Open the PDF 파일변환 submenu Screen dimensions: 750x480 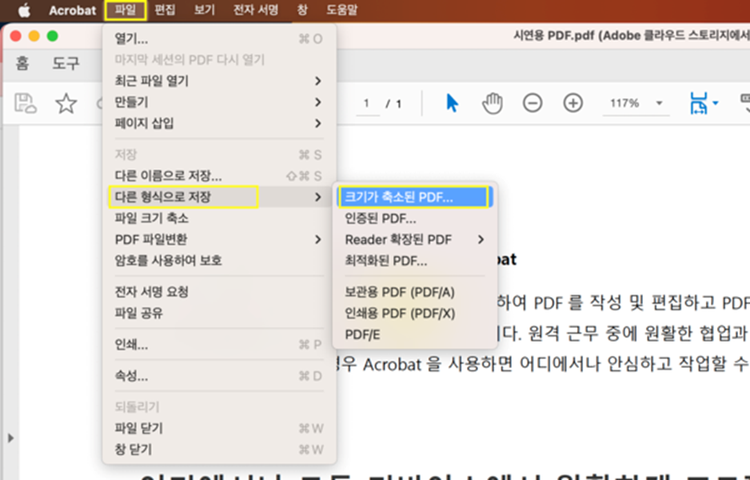coord(219,239)
